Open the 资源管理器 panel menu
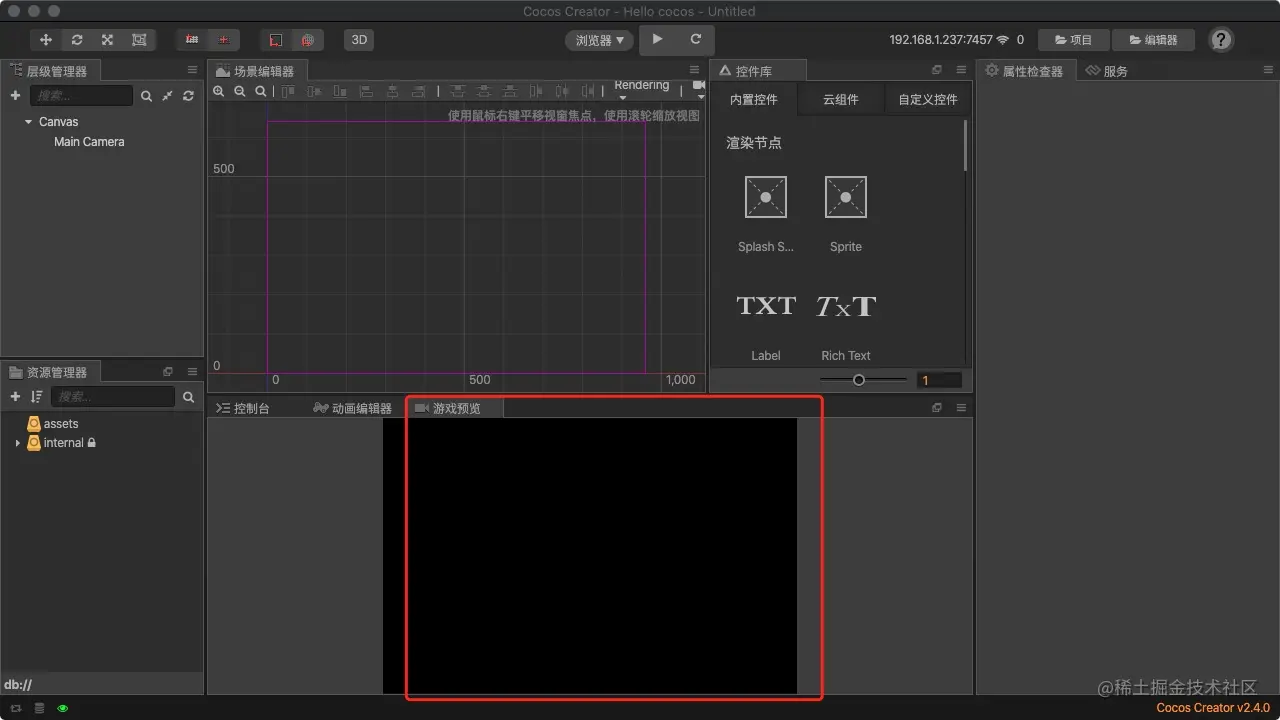 (x=192, y=371)
